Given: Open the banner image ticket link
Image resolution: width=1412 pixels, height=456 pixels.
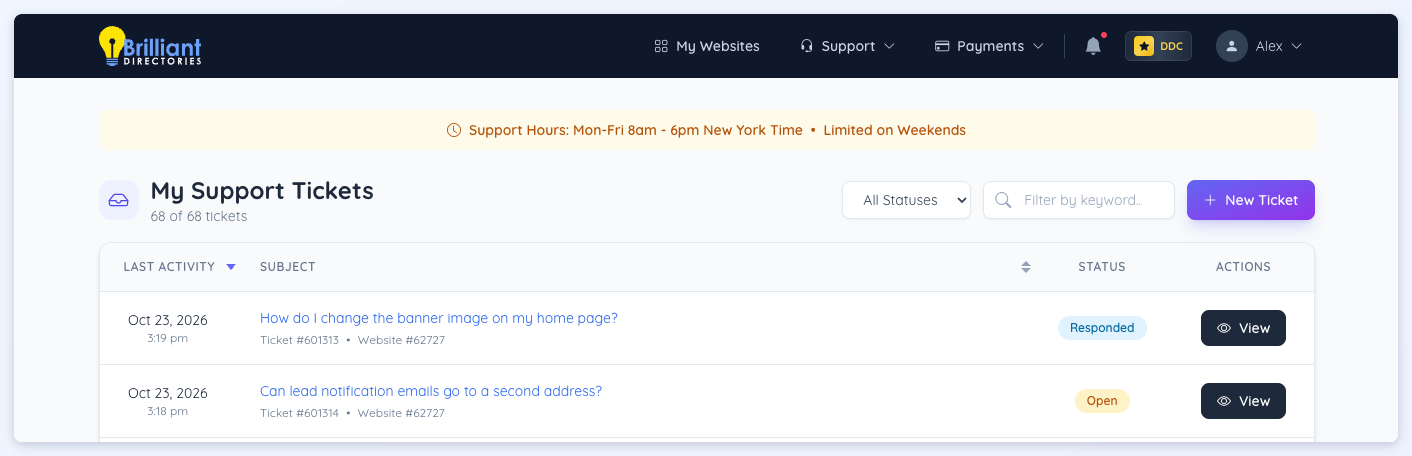Looking at the screenshot, I should [439, 318].
